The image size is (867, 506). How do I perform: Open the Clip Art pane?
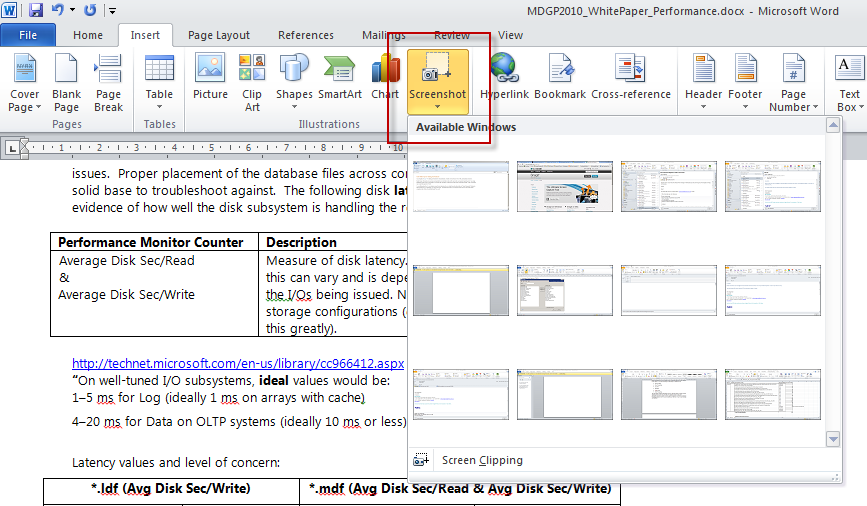tap(252, 79)
